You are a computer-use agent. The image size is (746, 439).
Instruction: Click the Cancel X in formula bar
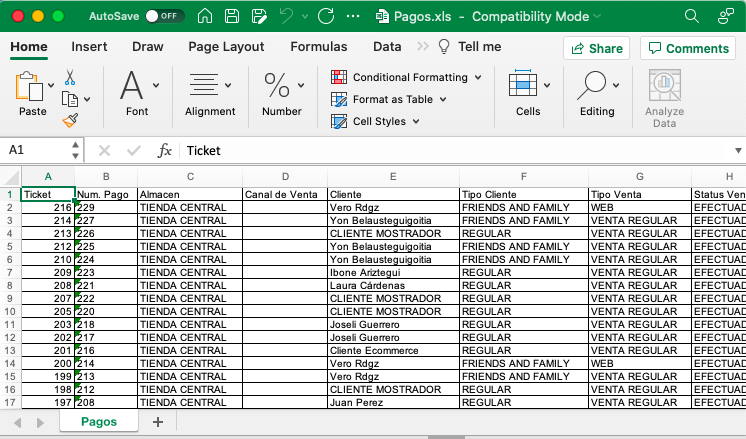click(104, 151)
